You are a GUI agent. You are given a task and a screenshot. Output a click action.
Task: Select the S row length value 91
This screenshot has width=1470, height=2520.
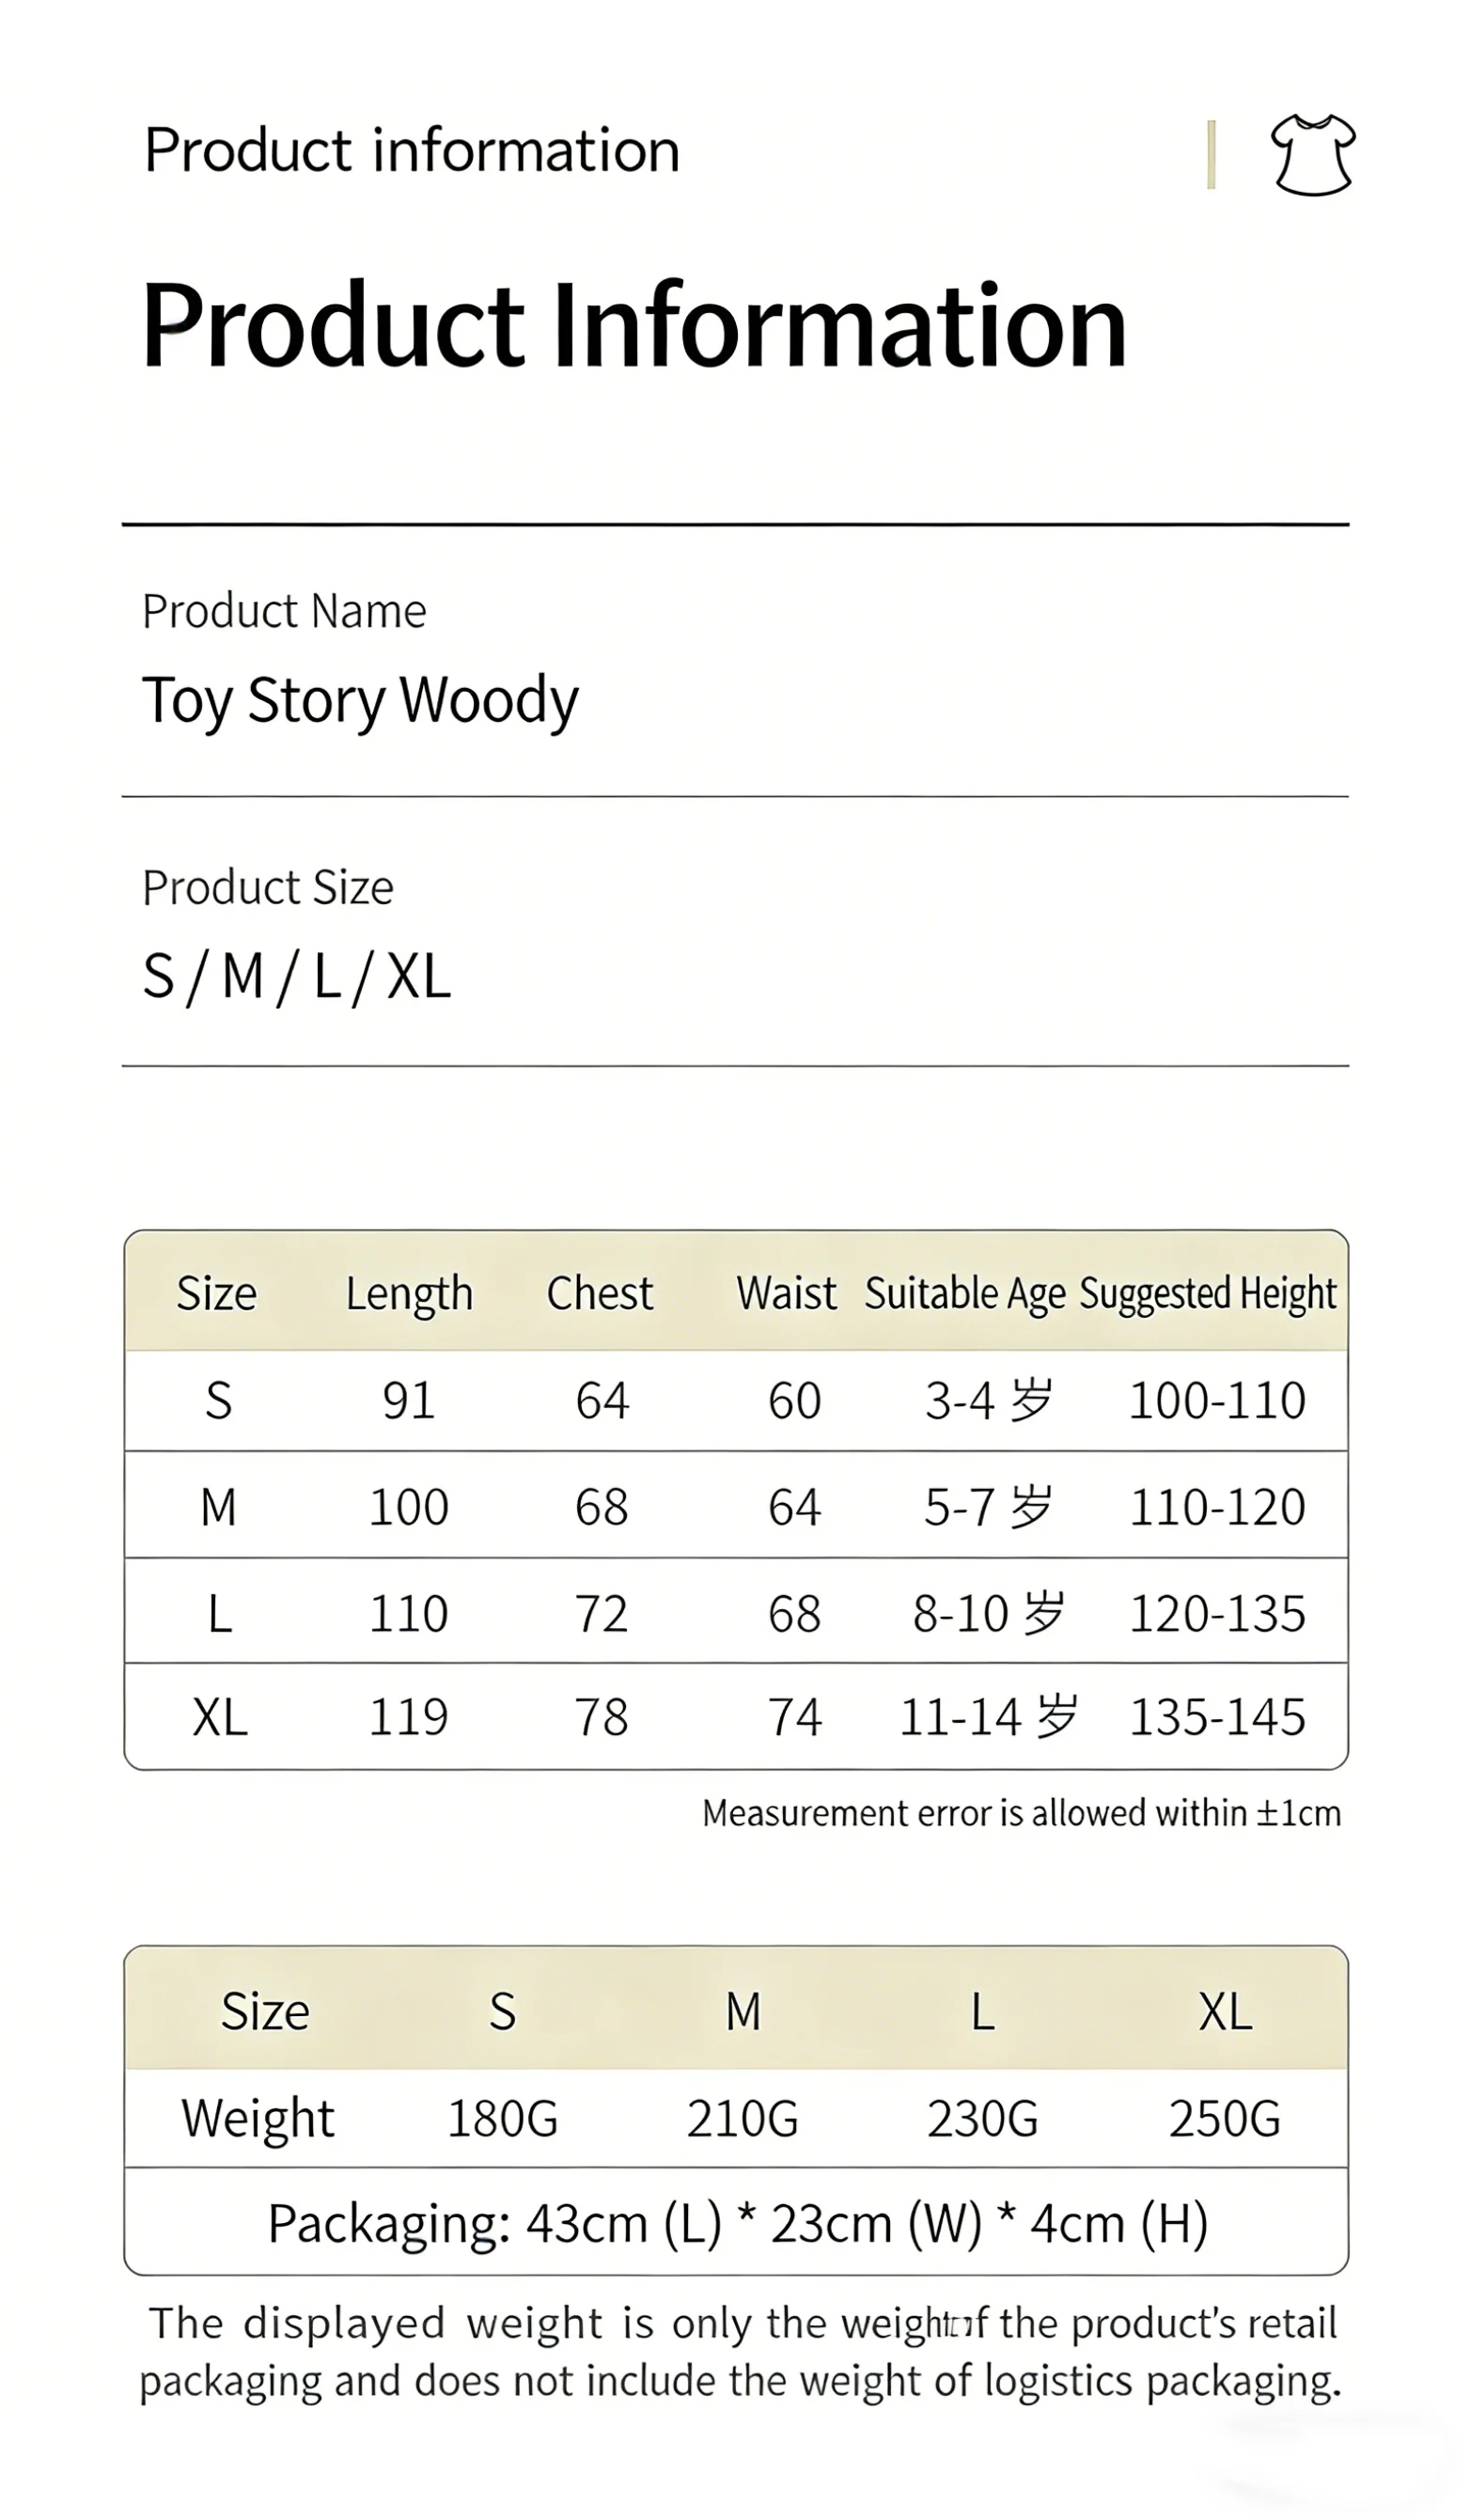pyautogui.click(x=408, y=1400)
